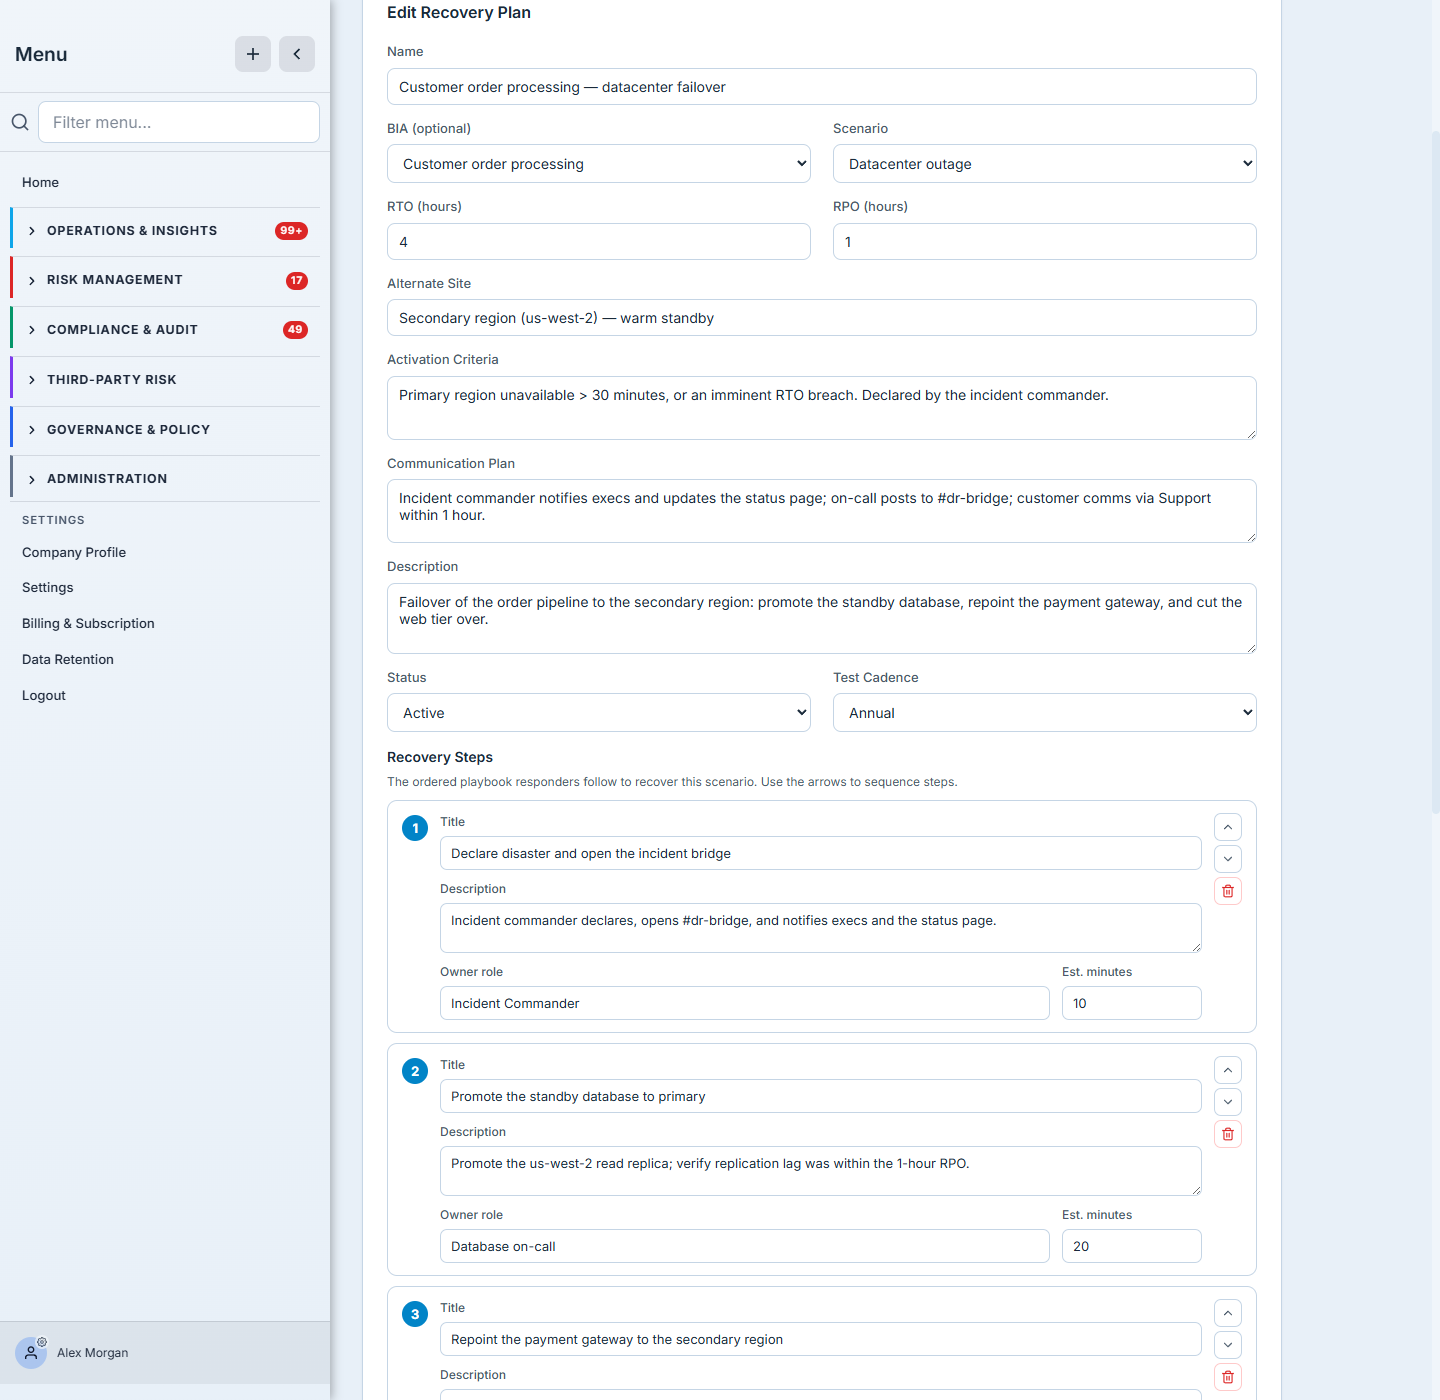Delete step 3 with trash icon
The image size is (1440, 1400).
1228,1377
